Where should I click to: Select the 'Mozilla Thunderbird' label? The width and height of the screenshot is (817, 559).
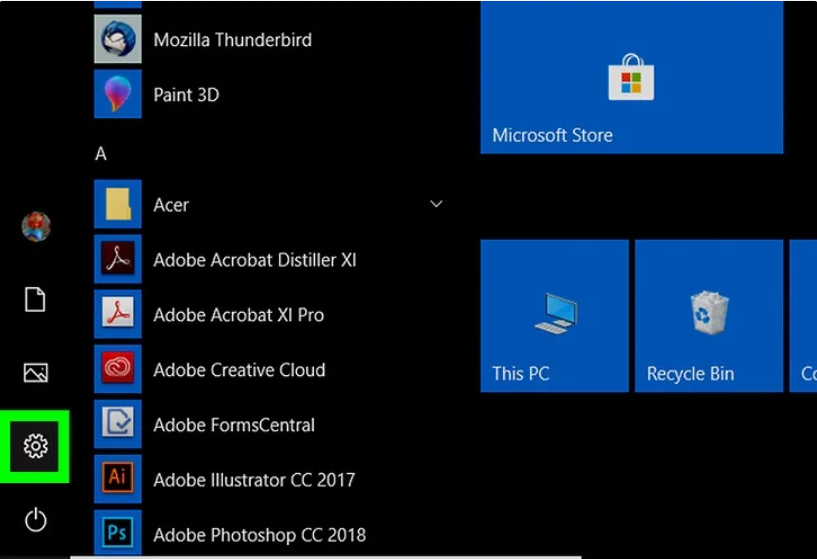pyautogui.click(x=232, y=40)
